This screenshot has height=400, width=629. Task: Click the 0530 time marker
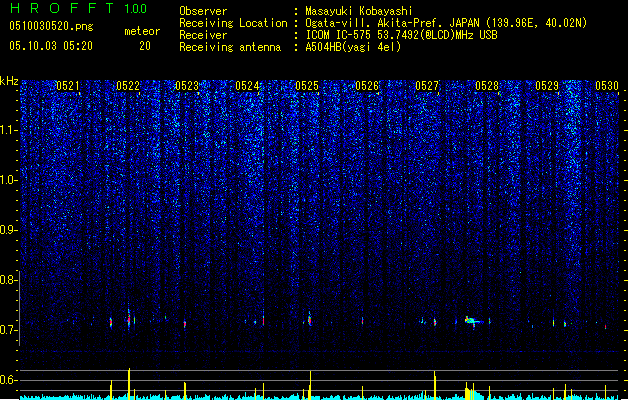[x=607, y=86]
